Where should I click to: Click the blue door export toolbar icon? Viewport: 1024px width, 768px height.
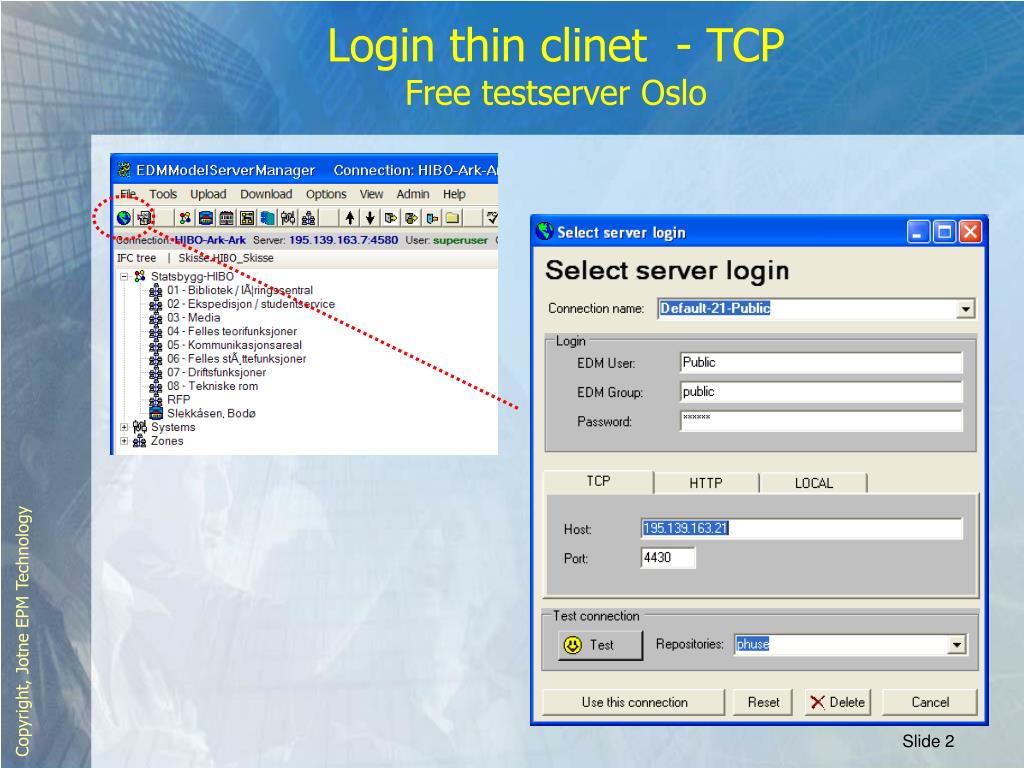(x=432, y=217)
